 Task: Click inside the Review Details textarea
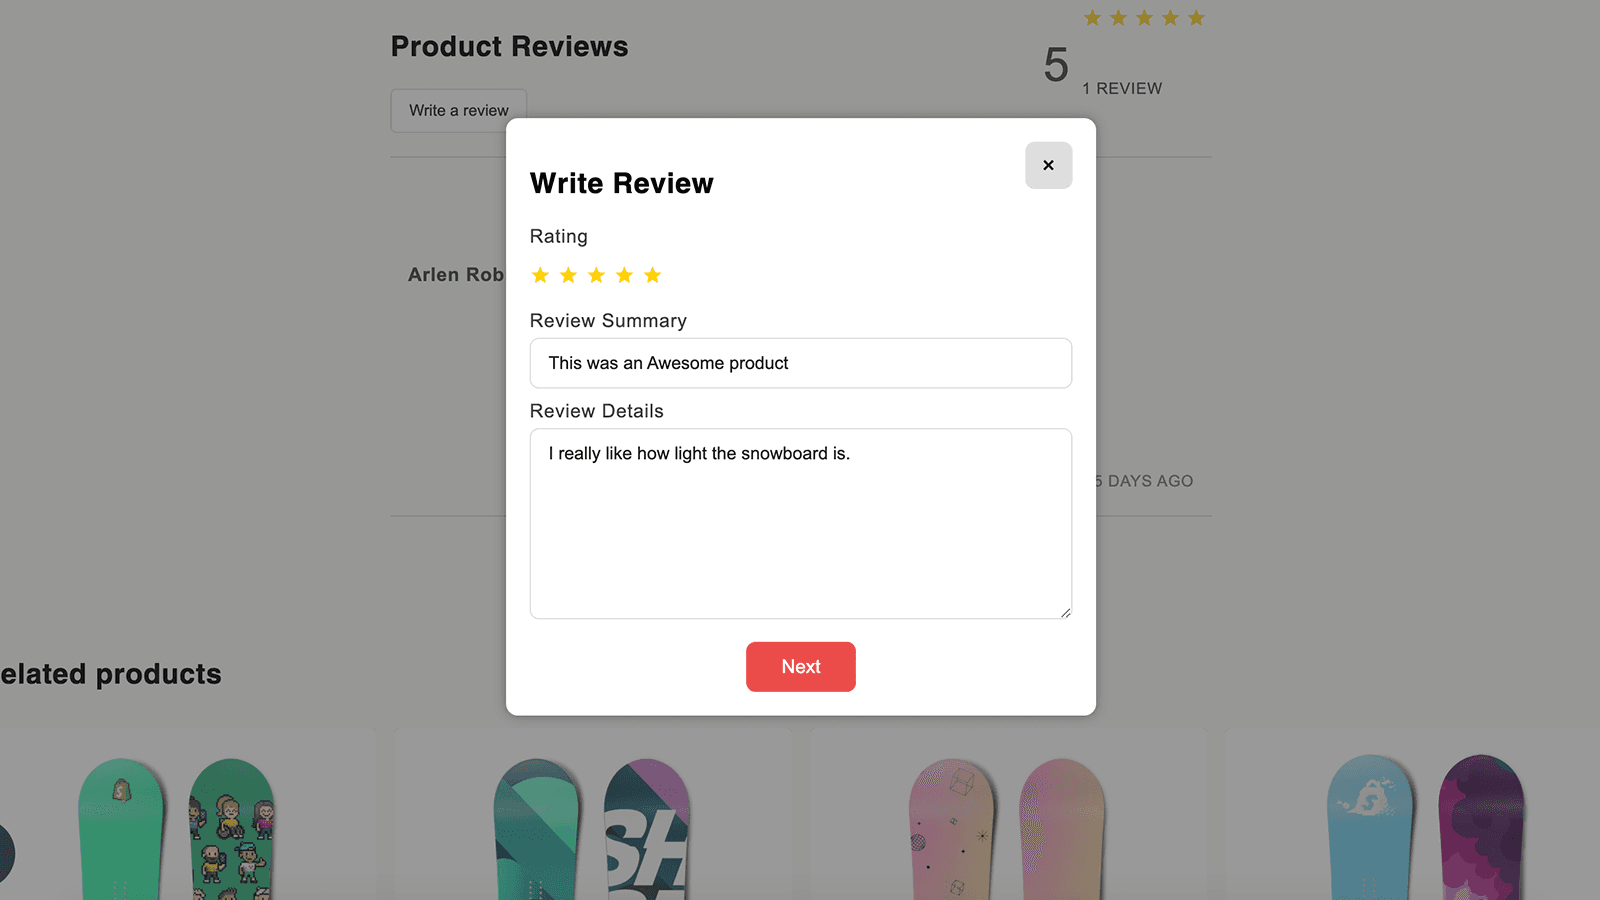800,524
